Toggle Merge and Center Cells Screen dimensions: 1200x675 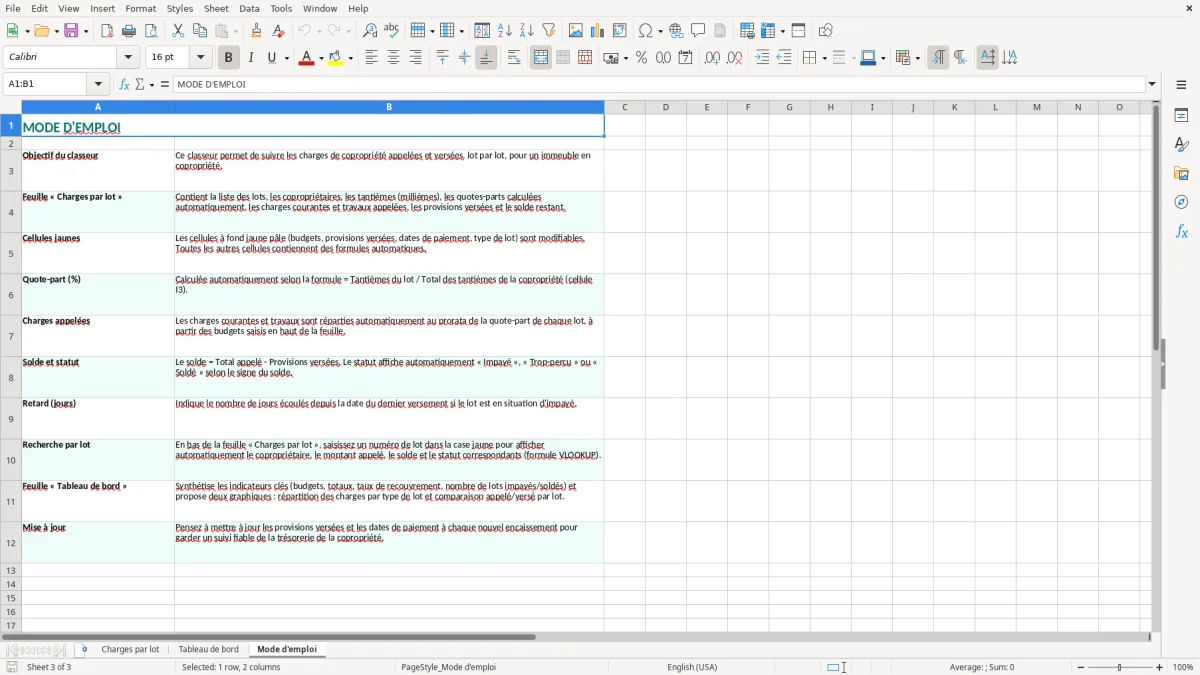coord(541,58)
